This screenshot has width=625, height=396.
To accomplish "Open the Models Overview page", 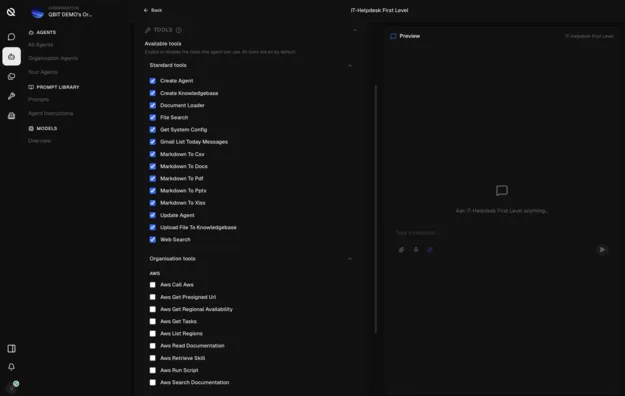I will pos(39,141).
